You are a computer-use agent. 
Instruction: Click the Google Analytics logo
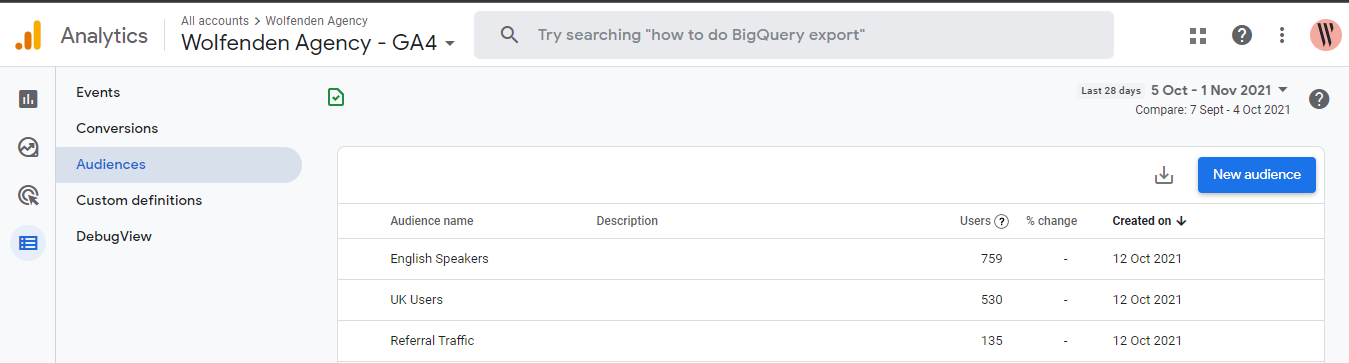tap(28, 36)
